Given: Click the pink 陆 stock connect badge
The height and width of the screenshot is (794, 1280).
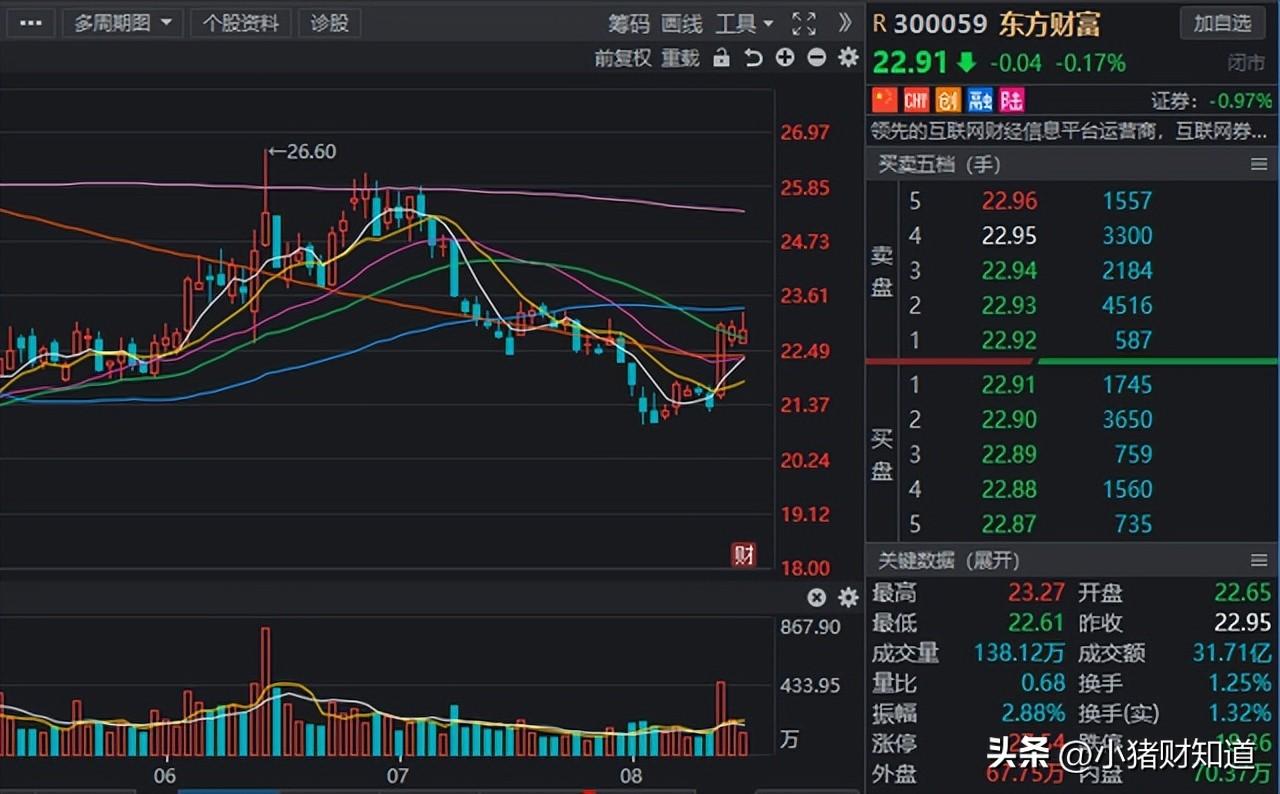Looking at the screenshot, I should (x=1012, y=99).
